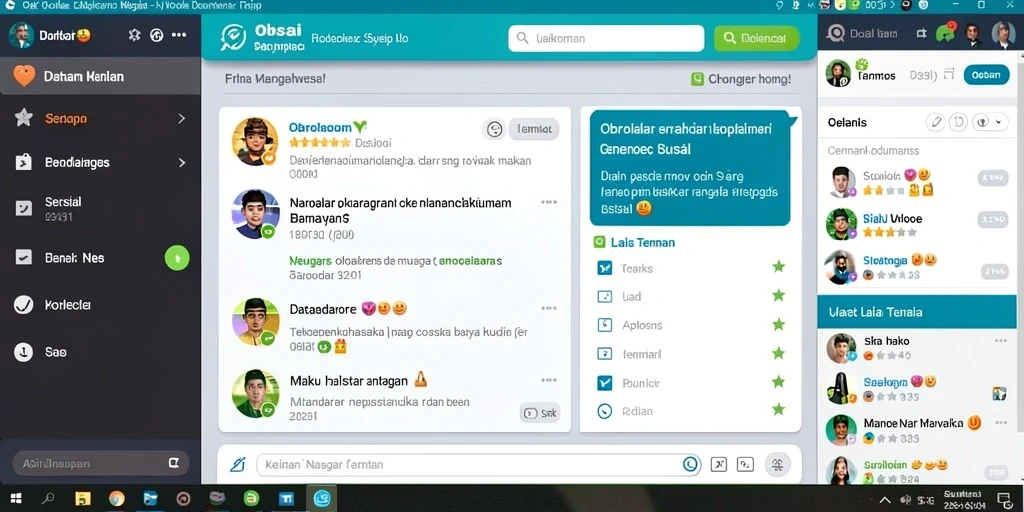This screenshot has width=1024, height=512.
Task: Open the three-dots menu in sidebar header
Action: tap(179, 35)
